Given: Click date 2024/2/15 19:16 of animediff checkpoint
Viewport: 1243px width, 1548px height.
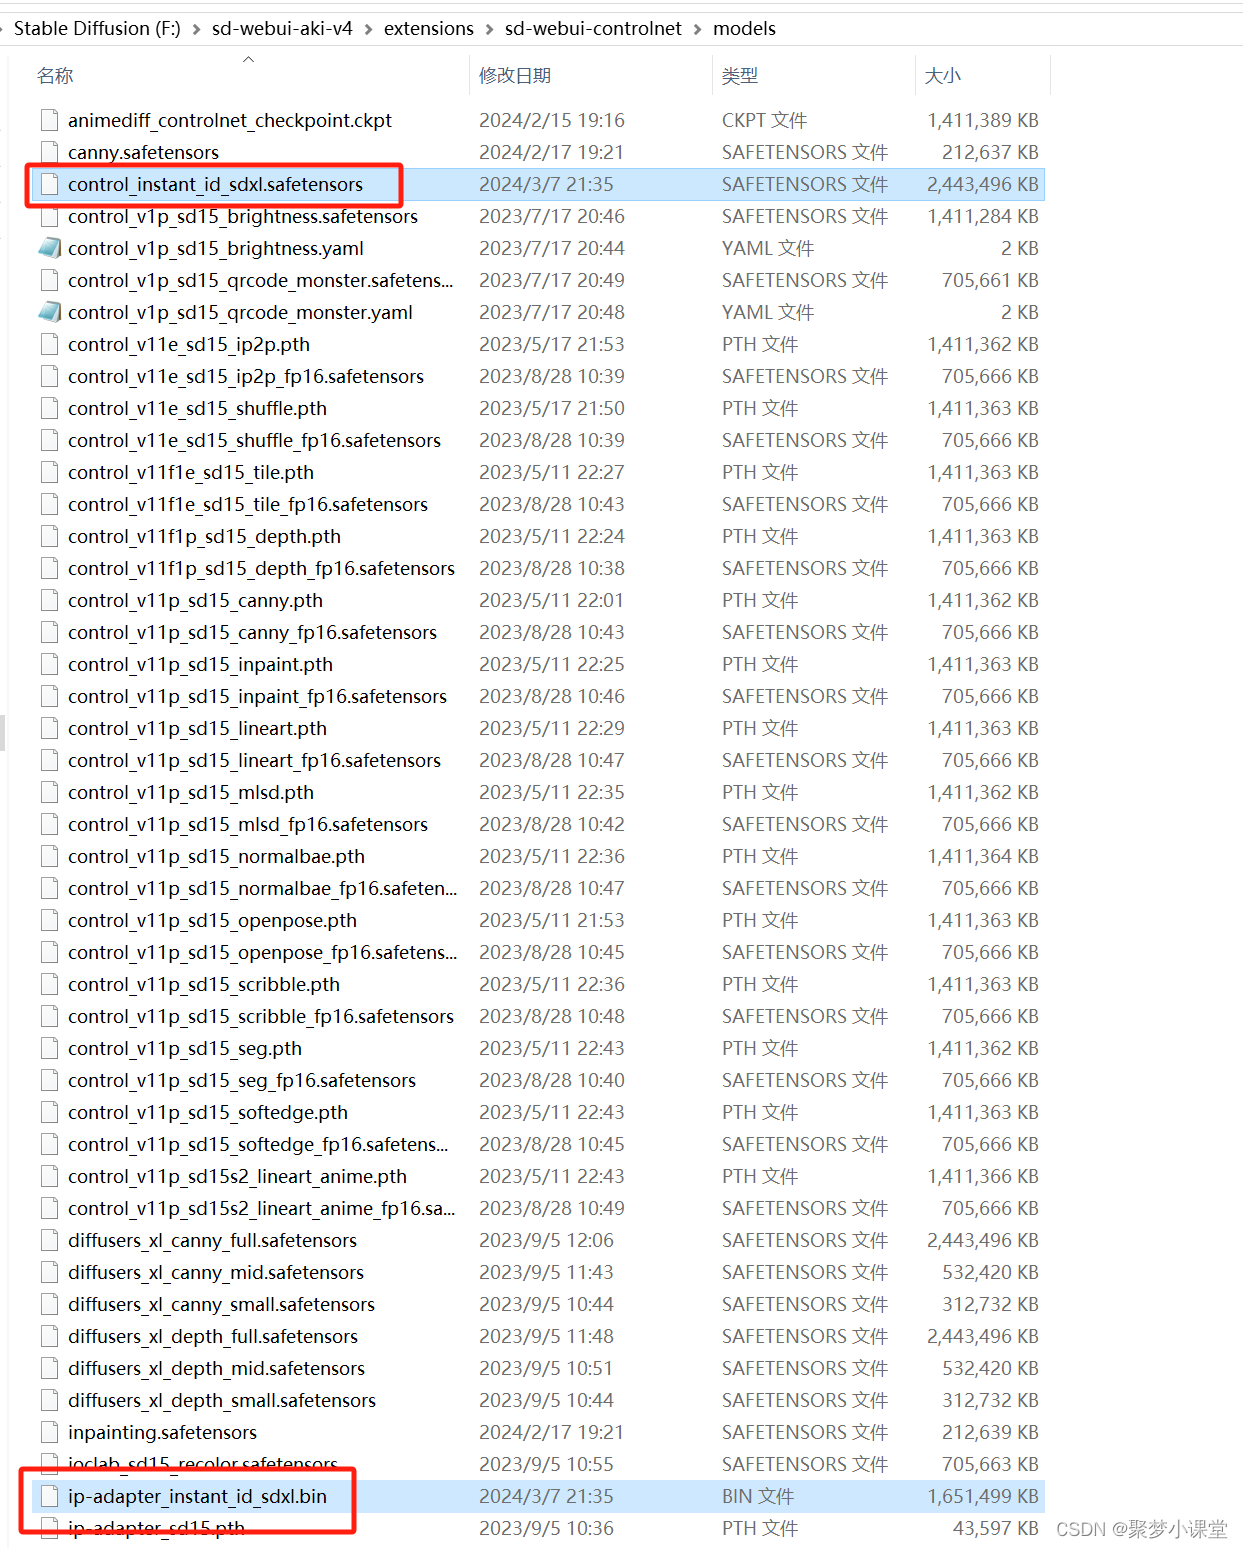Looking at the screenshot, I should [x=552, y=120].
